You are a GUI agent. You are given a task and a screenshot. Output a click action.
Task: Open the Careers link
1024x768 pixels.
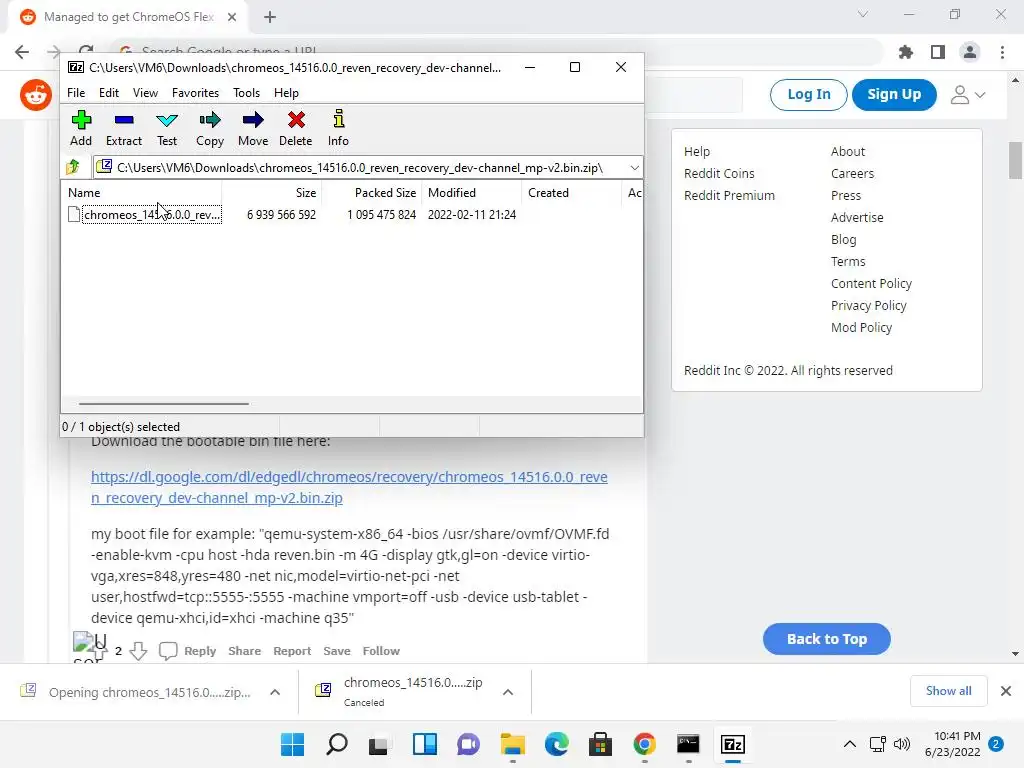click(852, 174)
